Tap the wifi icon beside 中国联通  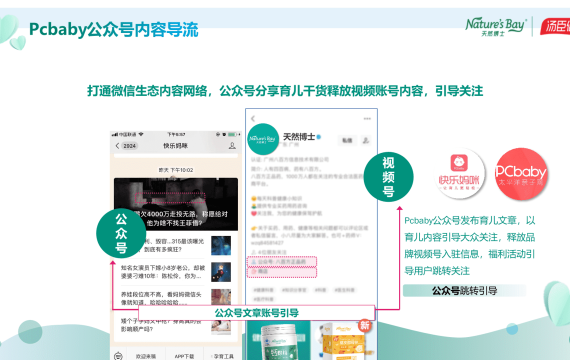[141, 135]
